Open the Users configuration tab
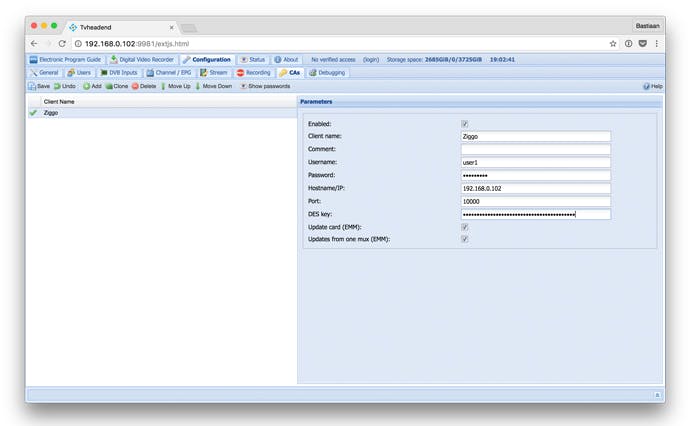The height and width of the screenshot is (426, 692). coord(79,73)
